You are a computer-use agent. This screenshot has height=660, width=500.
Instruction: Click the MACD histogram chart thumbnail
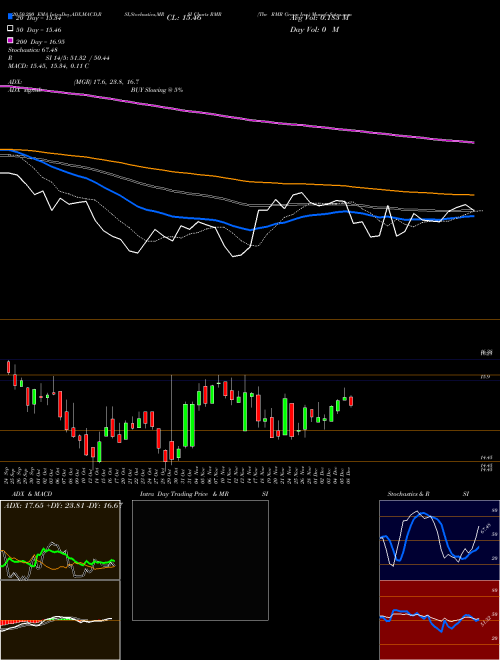60,620
